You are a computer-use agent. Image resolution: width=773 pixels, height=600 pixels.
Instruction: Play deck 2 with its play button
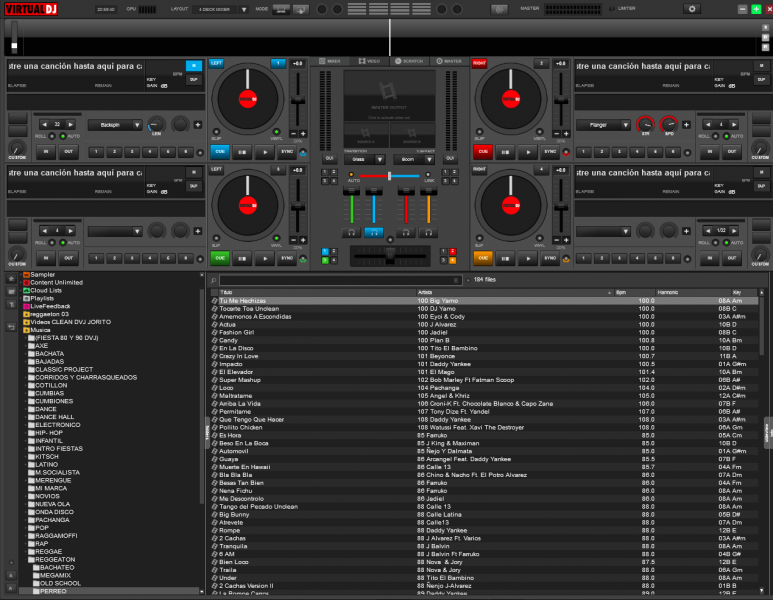click(x=528, y=152)
